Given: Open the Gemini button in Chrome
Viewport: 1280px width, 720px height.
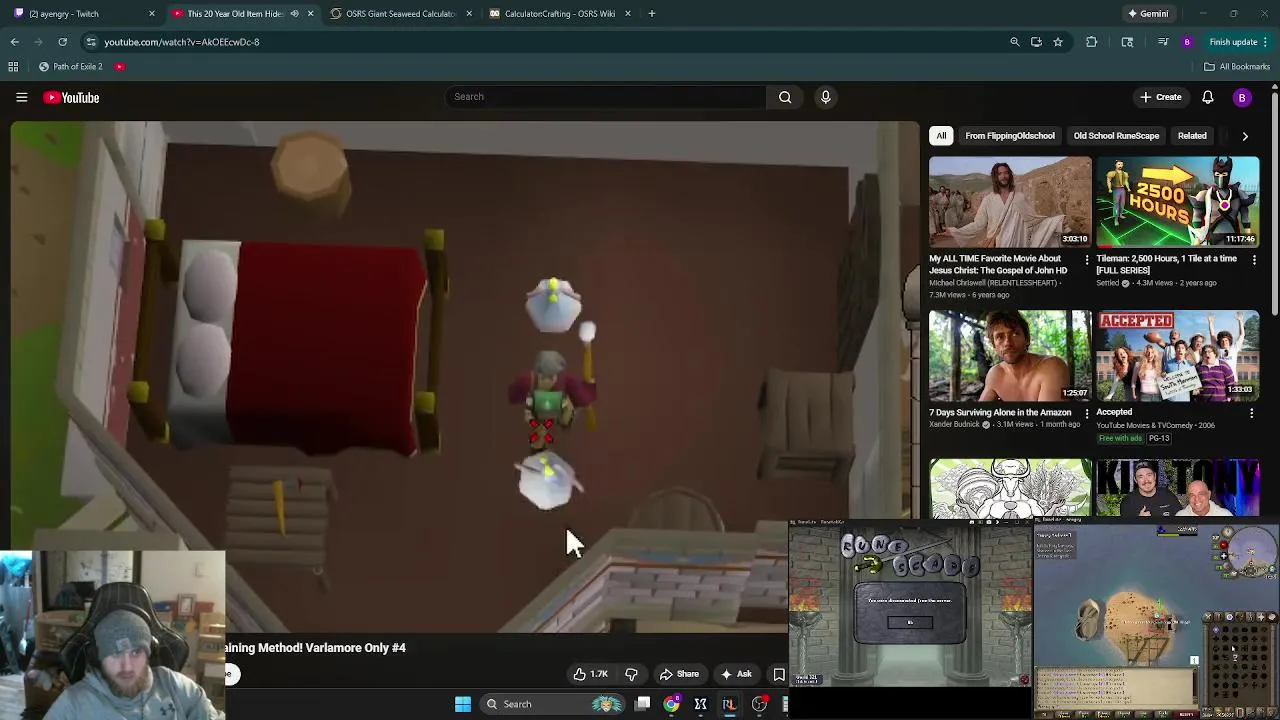Looking at the screenshot, I should (1147, 14).
